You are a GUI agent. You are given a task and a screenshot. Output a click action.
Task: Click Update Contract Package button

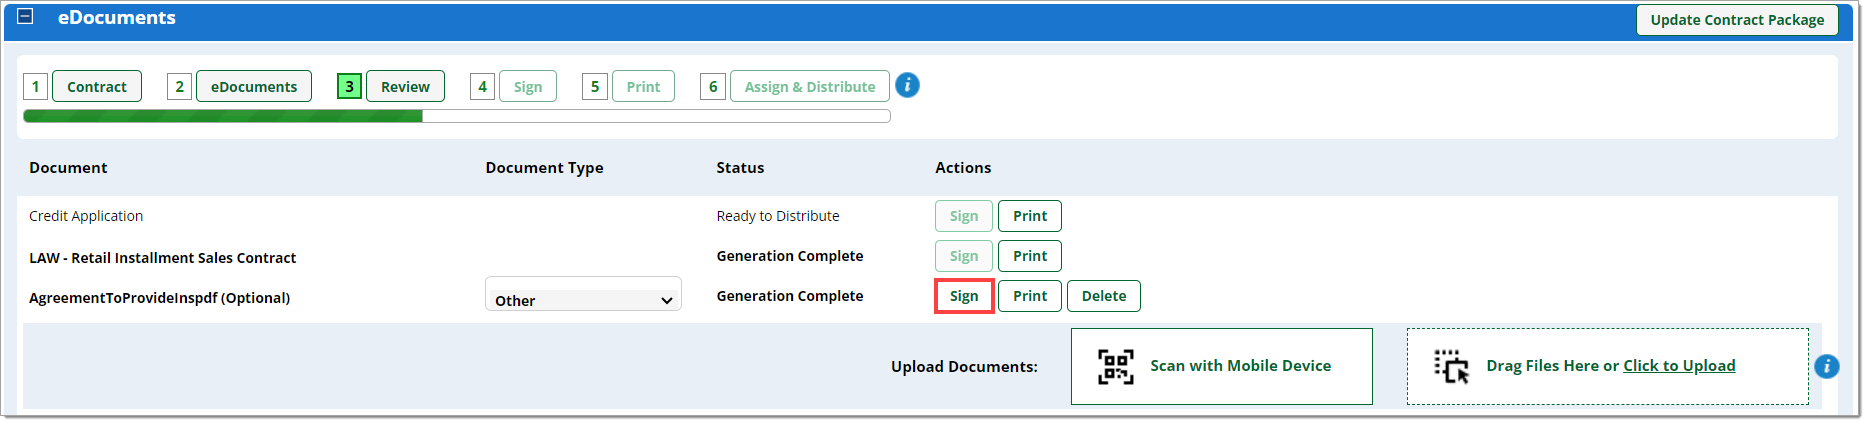[x=1737, y=20]
